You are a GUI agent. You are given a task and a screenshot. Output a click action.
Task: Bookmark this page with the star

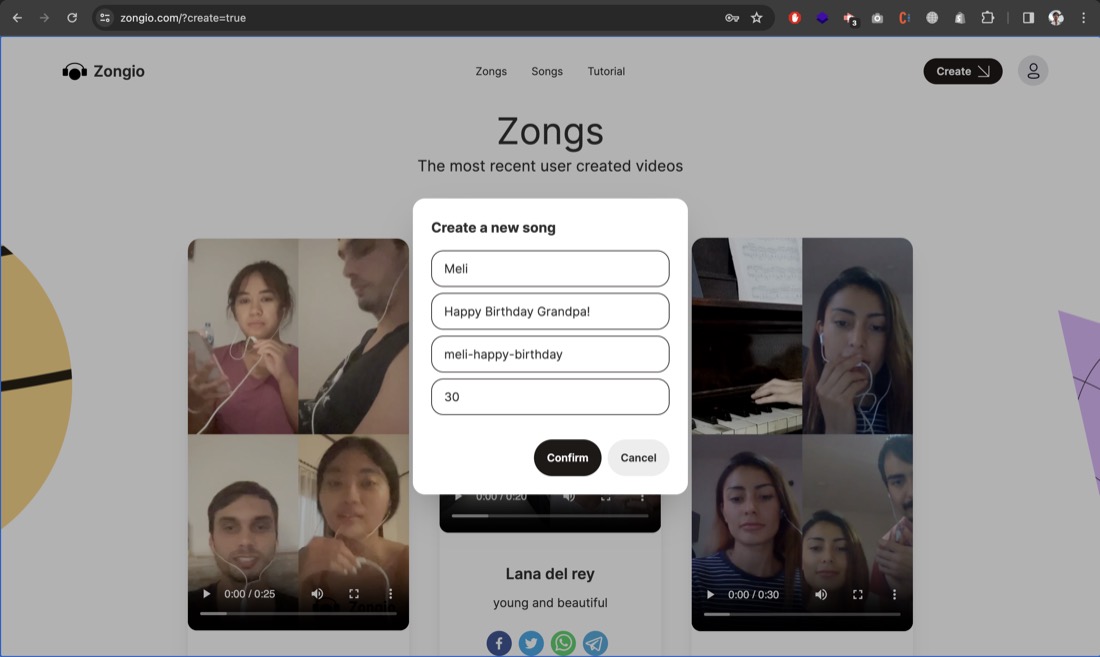click(x=756, y=18)
